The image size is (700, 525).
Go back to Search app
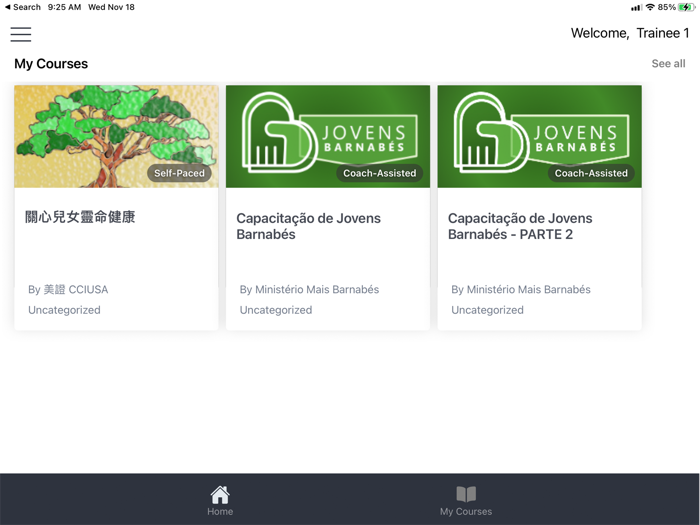22,7
